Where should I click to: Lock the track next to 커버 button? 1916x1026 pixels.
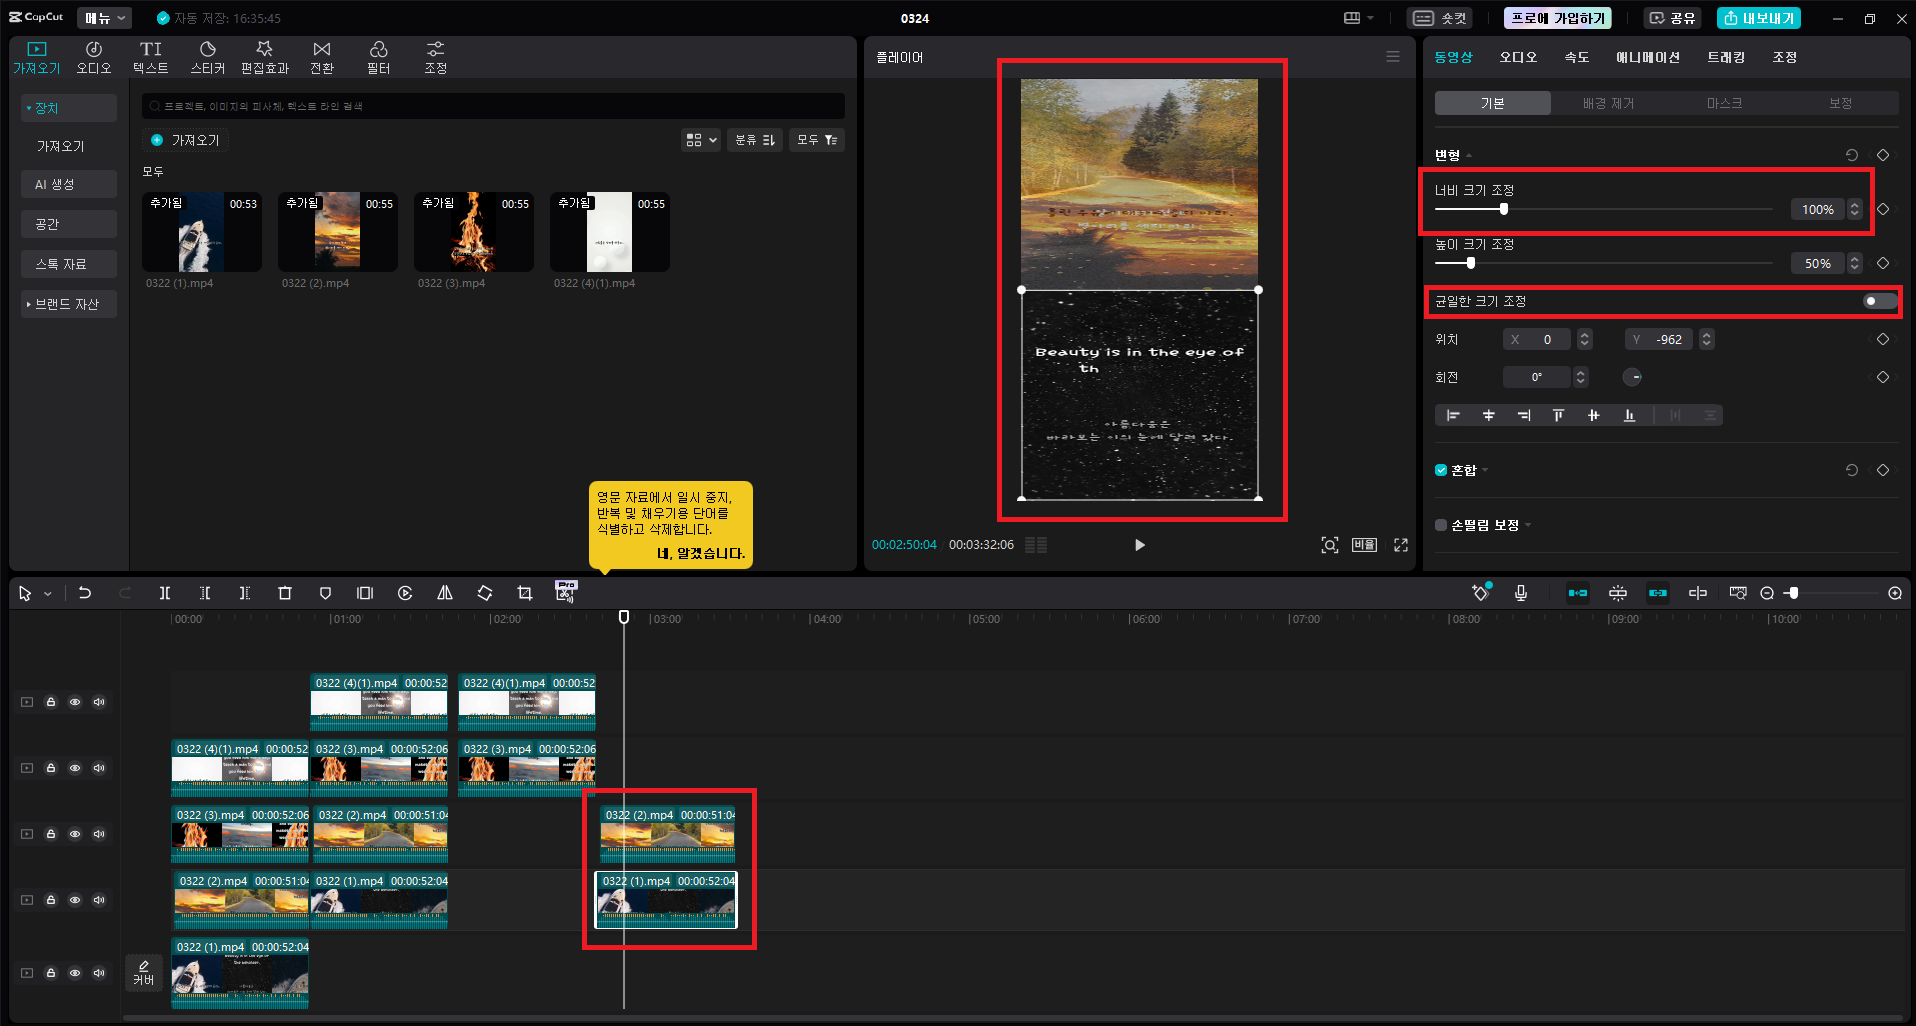(51, 973)
